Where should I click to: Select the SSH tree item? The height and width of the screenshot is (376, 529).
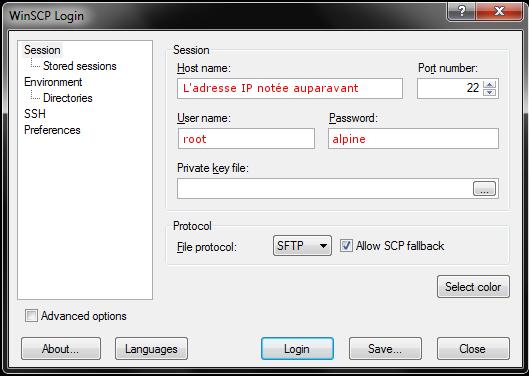35,114
